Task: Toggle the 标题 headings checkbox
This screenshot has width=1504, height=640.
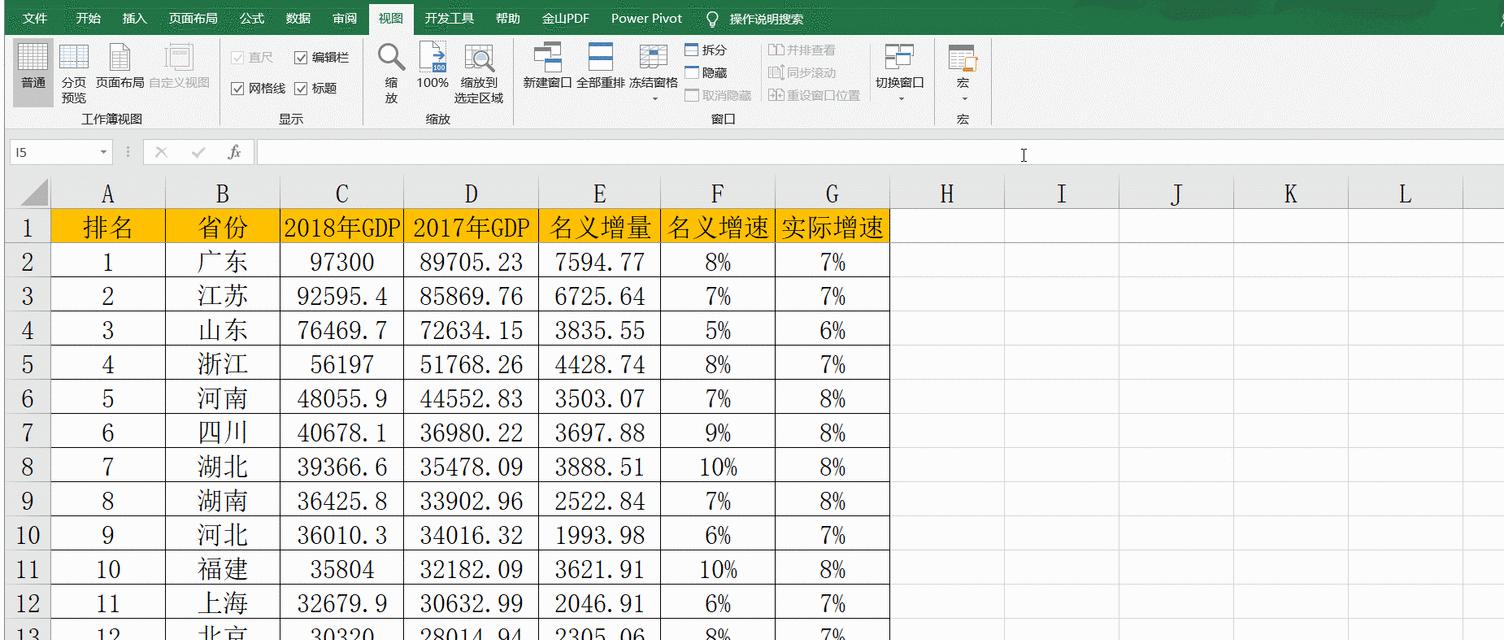Action: point(301,88)
